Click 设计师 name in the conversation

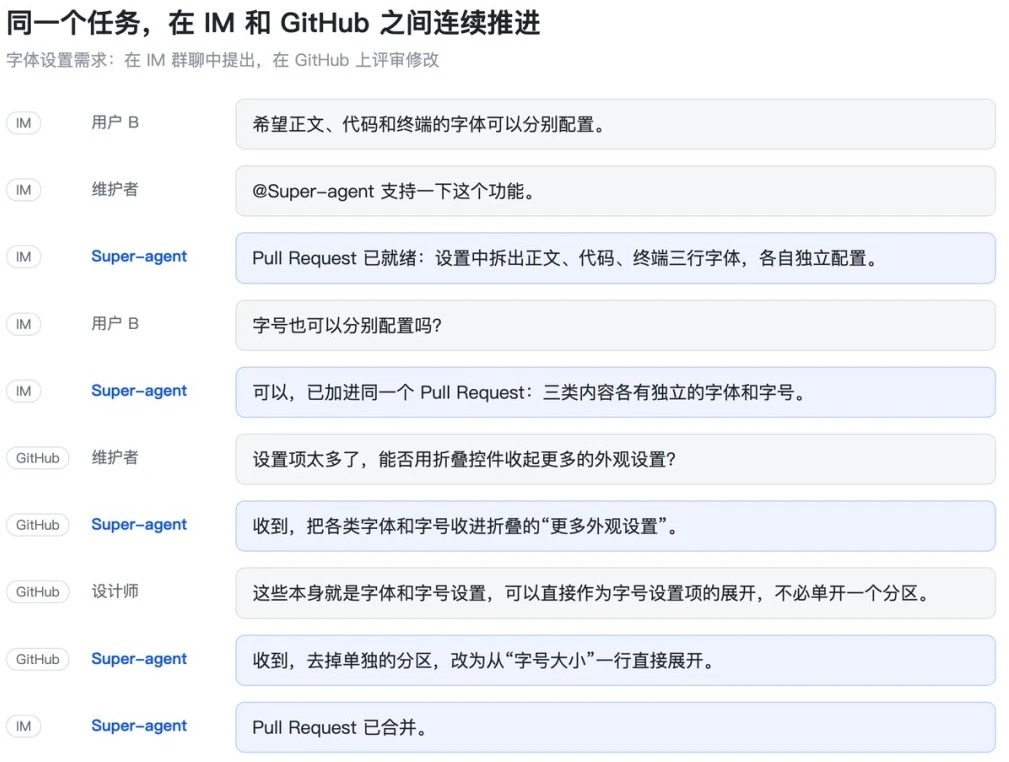coord(115,591)
